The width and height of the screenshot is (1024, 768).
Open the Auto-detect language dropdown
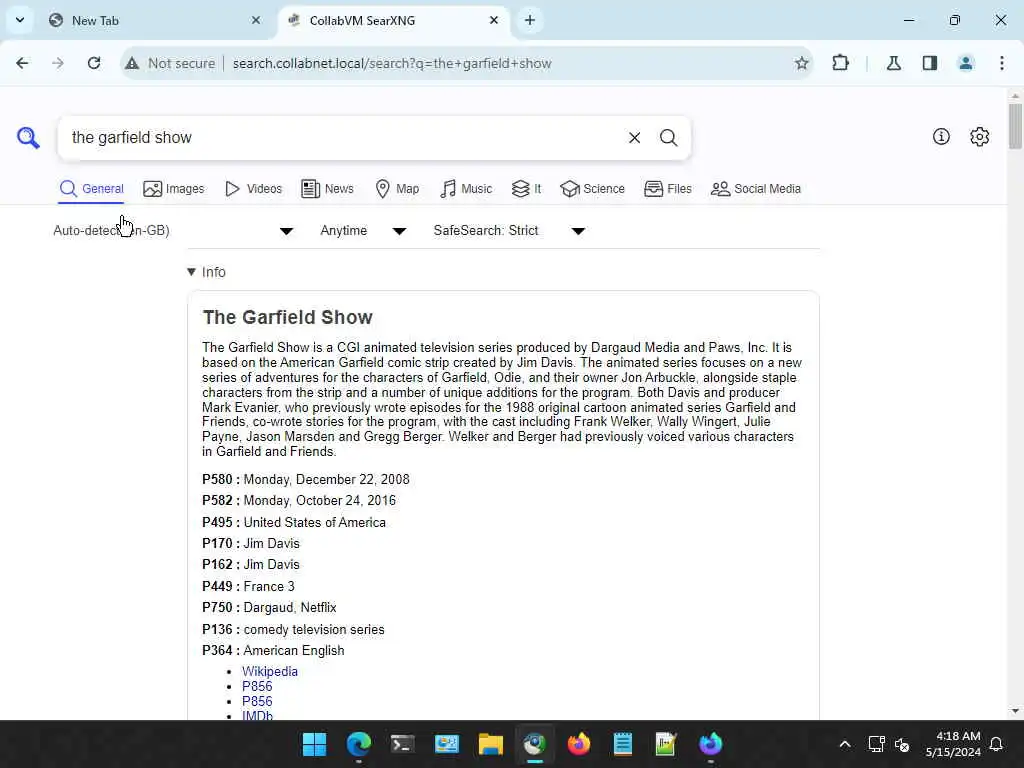173,231
